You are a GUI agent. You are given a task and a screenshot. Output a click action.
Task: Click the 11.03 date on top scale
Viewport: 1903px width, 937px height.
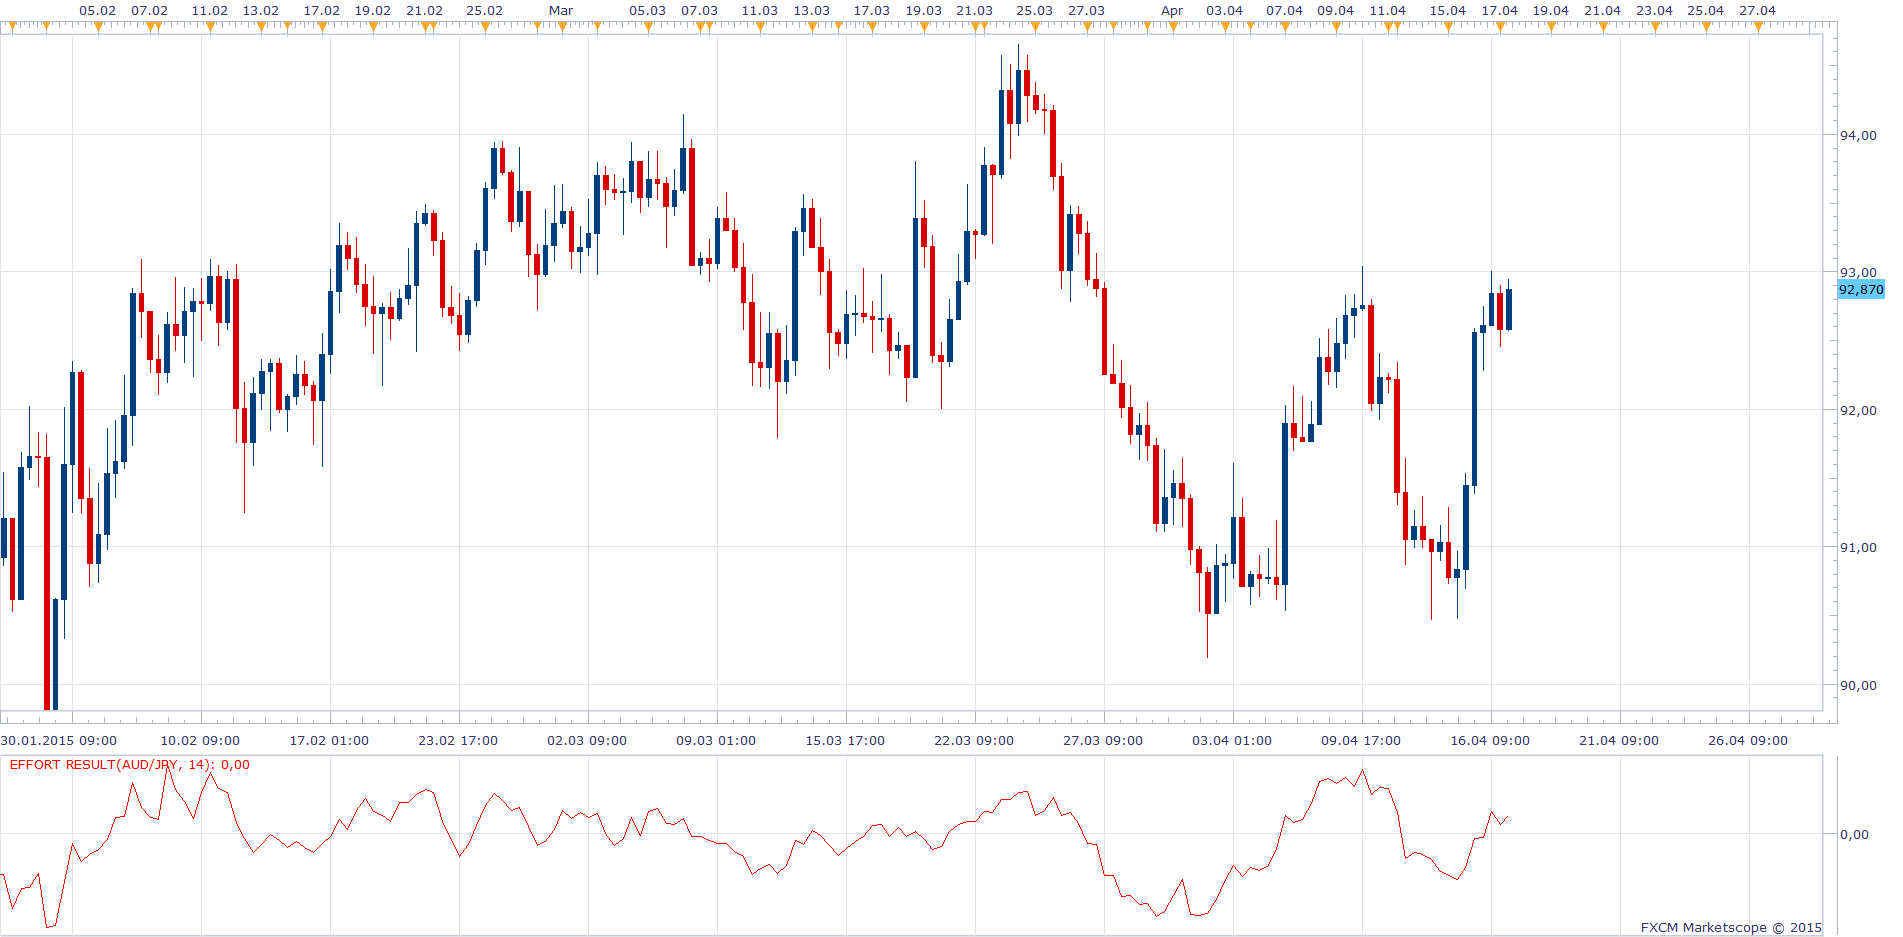pyautogui.click(x=760, y=11)
